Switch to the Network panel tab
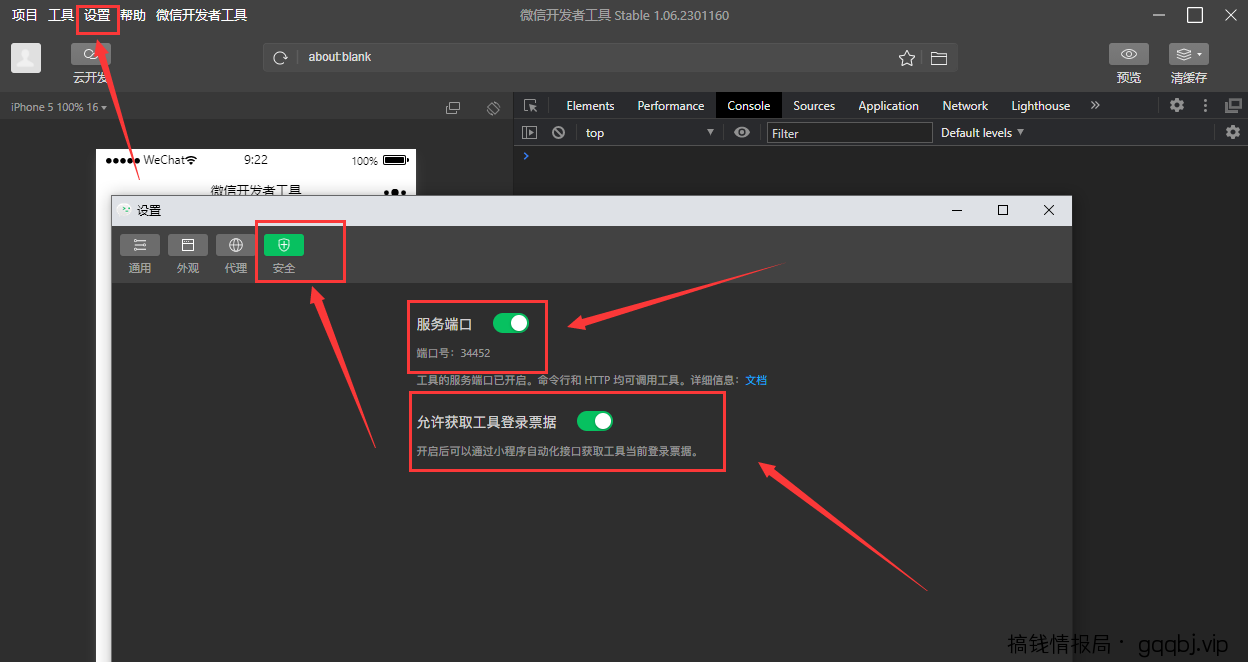The width and height of the screenshot is (1248, 662). click(x=964, y=105)
